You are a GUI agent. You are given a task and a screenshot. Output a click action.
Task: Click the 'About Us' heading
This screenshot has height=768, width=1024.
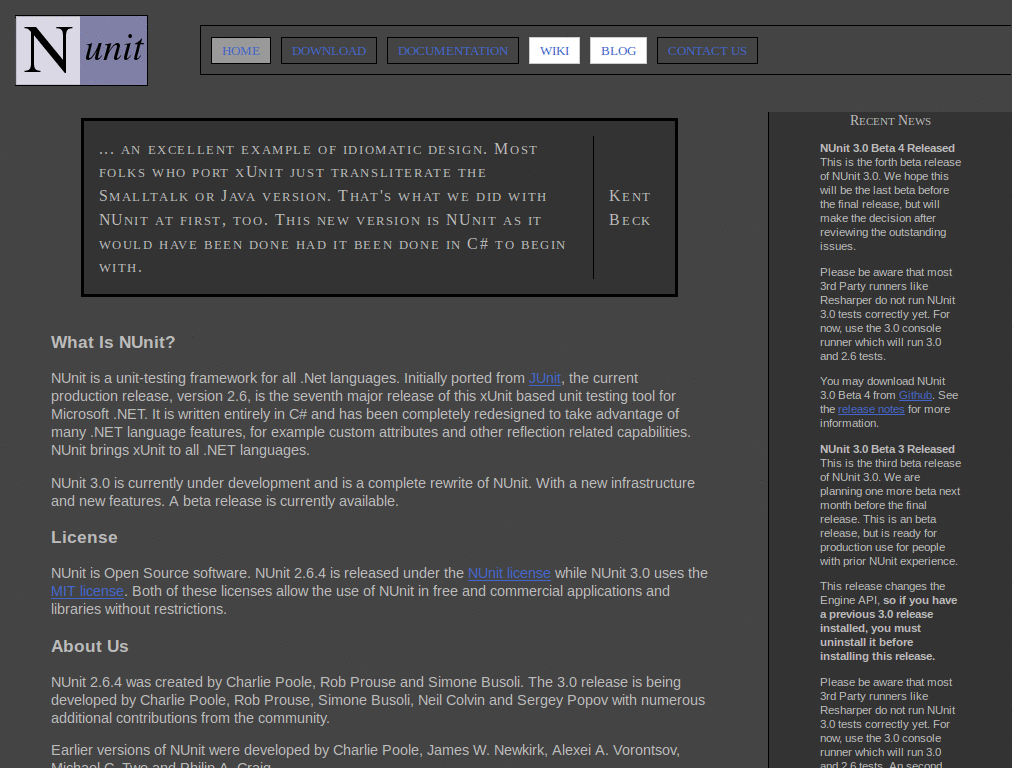pyautogui.click(x=89, y=647)
